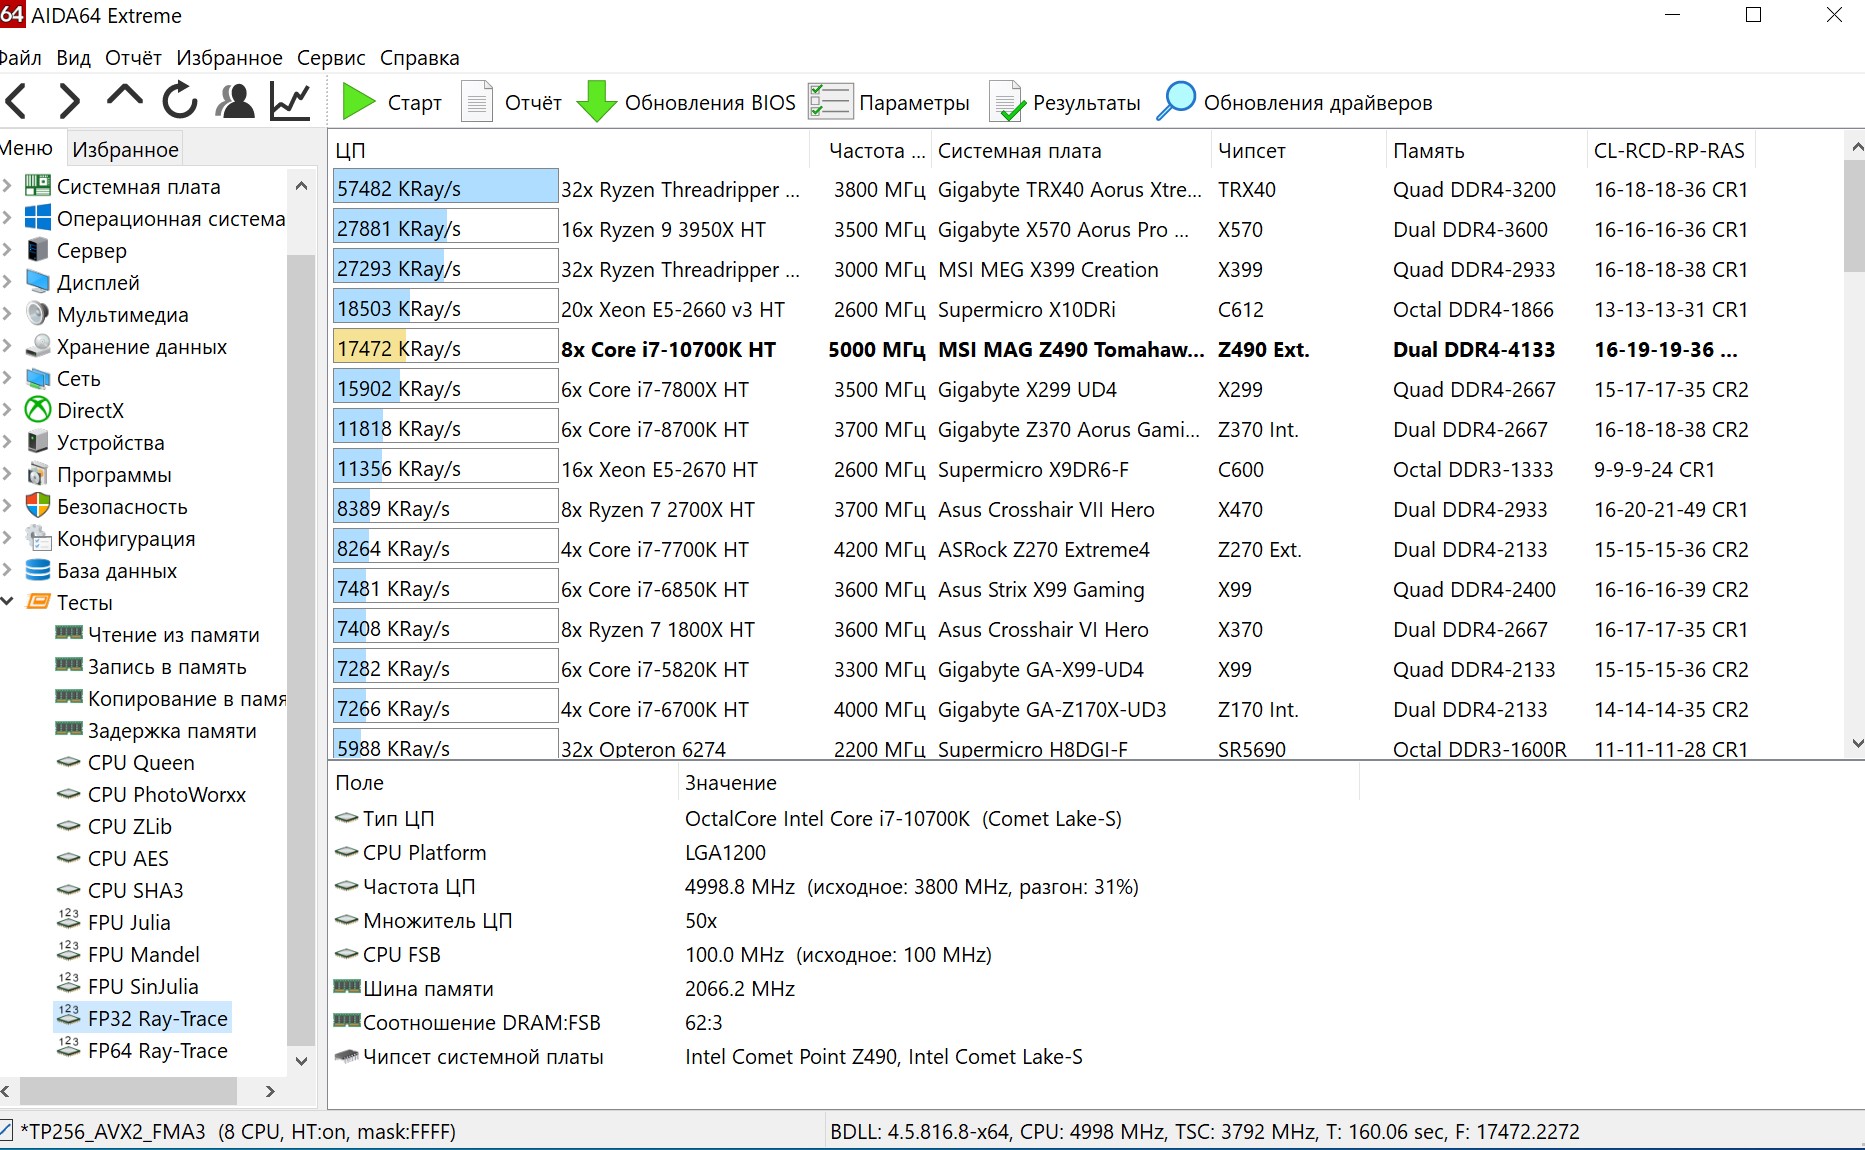The height and width of the screenshot is (1150, 1865).
Task: Expand the Системная плата tree node
Action: pyautogui.click(x=8, y=186)
